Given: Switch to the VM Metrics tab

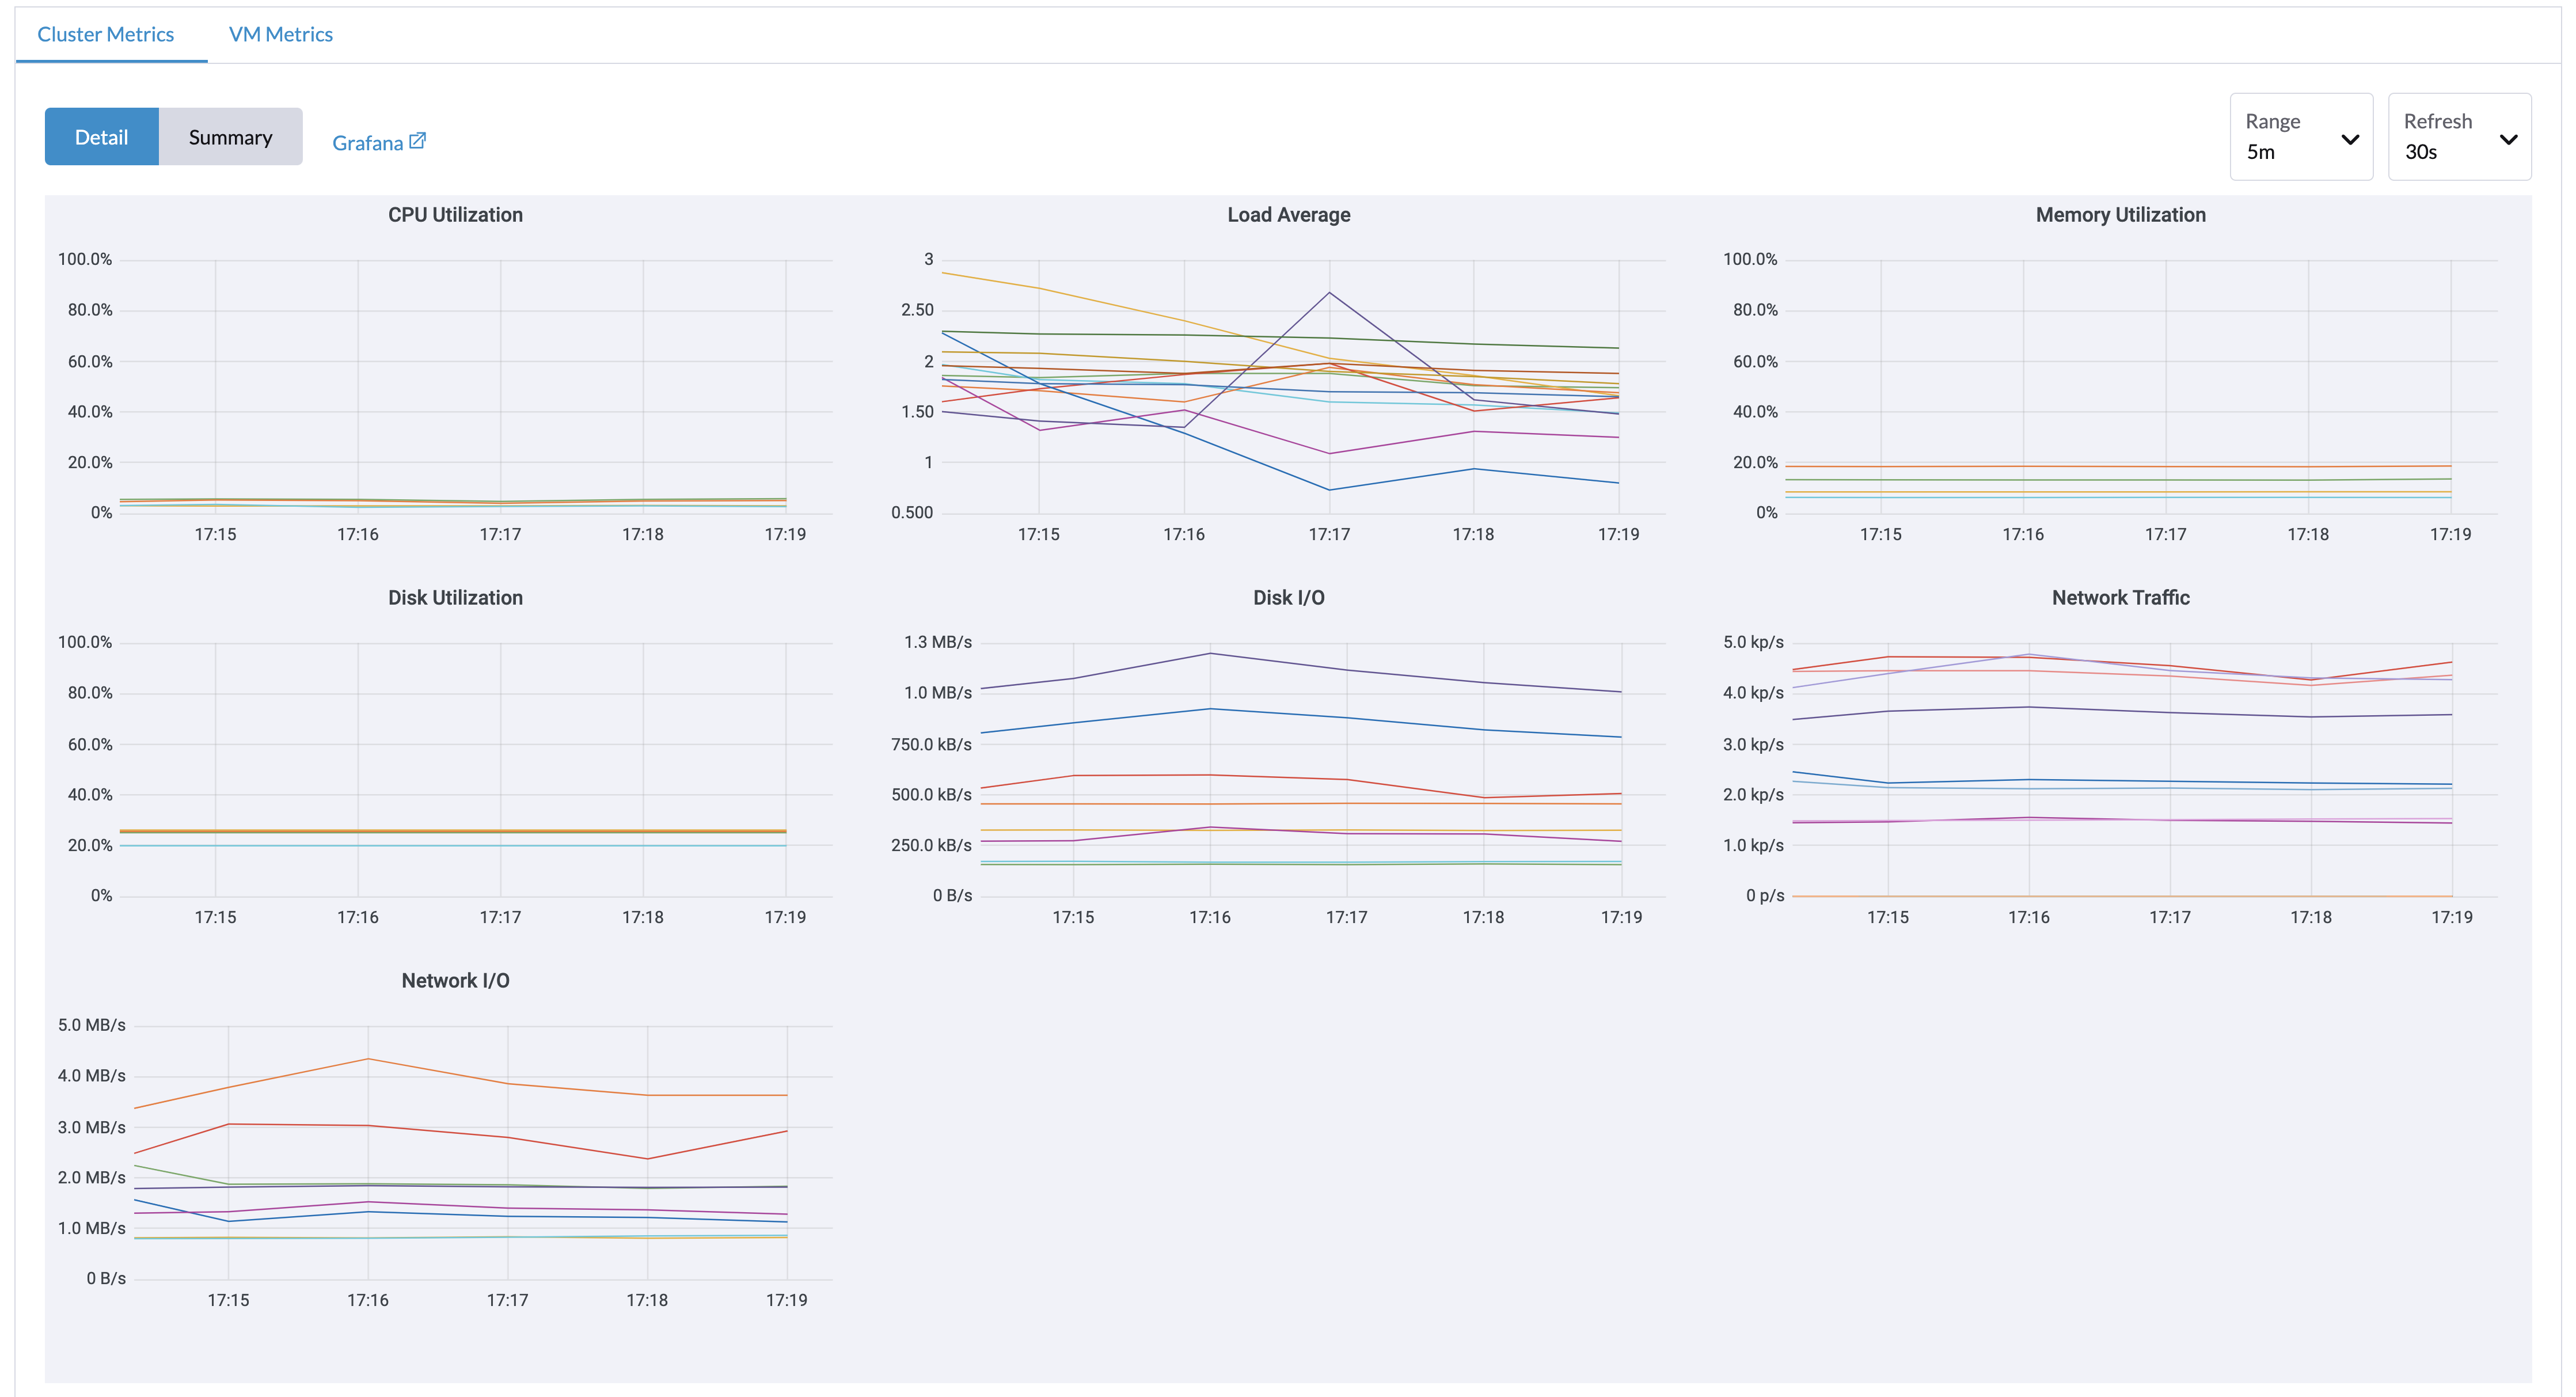Looking at the screenshot, I should tap(281, 33).
